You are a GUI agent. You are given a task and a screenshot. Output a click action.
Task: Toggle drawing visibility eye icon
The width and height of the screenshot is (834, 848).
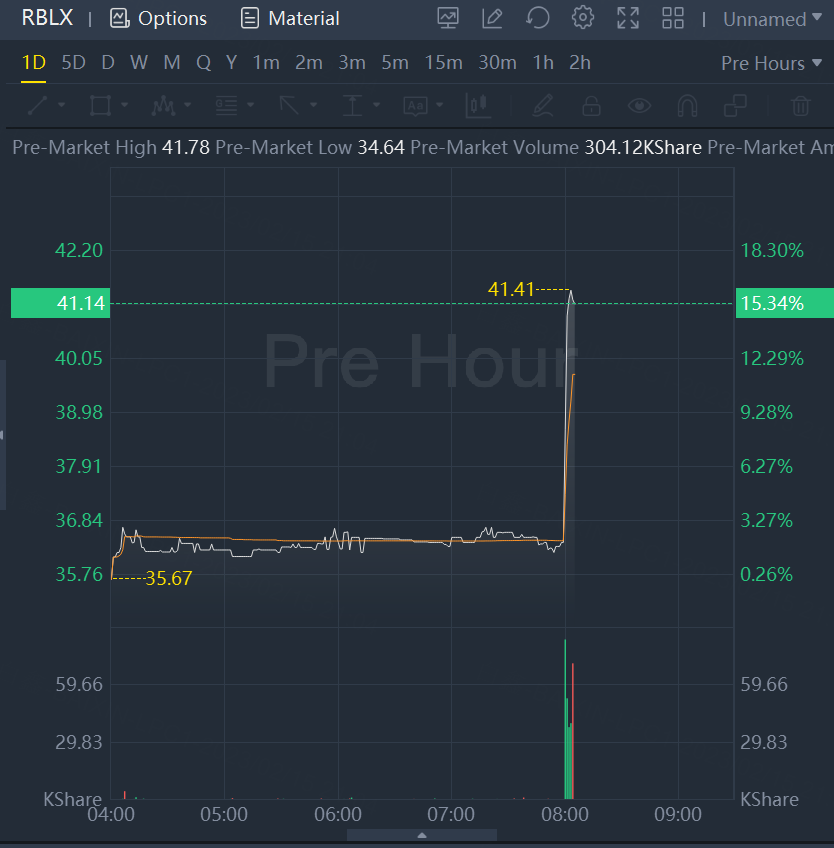coord(639,105)
